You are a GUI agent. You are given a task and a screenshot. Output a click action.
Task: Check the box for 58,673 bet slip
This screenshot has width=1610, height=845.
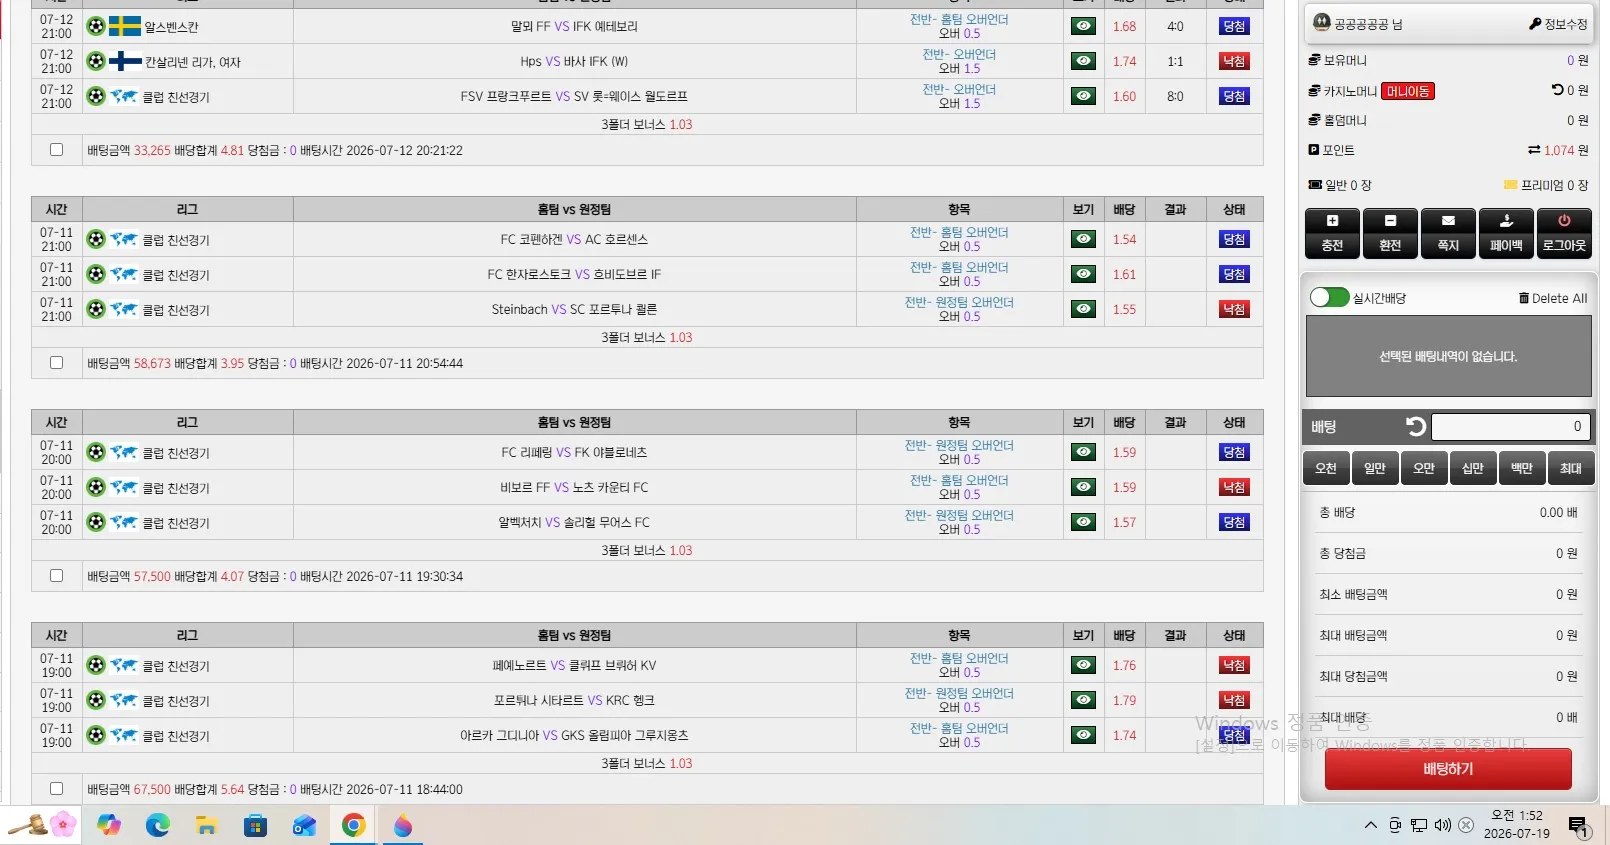56,363
